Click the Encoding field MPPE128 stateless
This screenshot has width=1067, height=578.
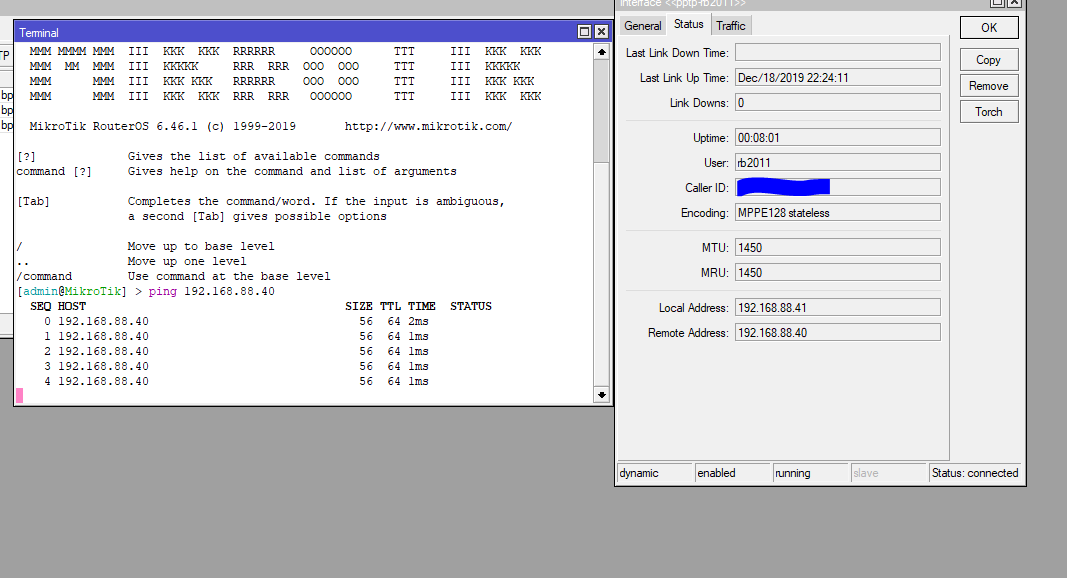pyautogui.click(x=838, y=212)
